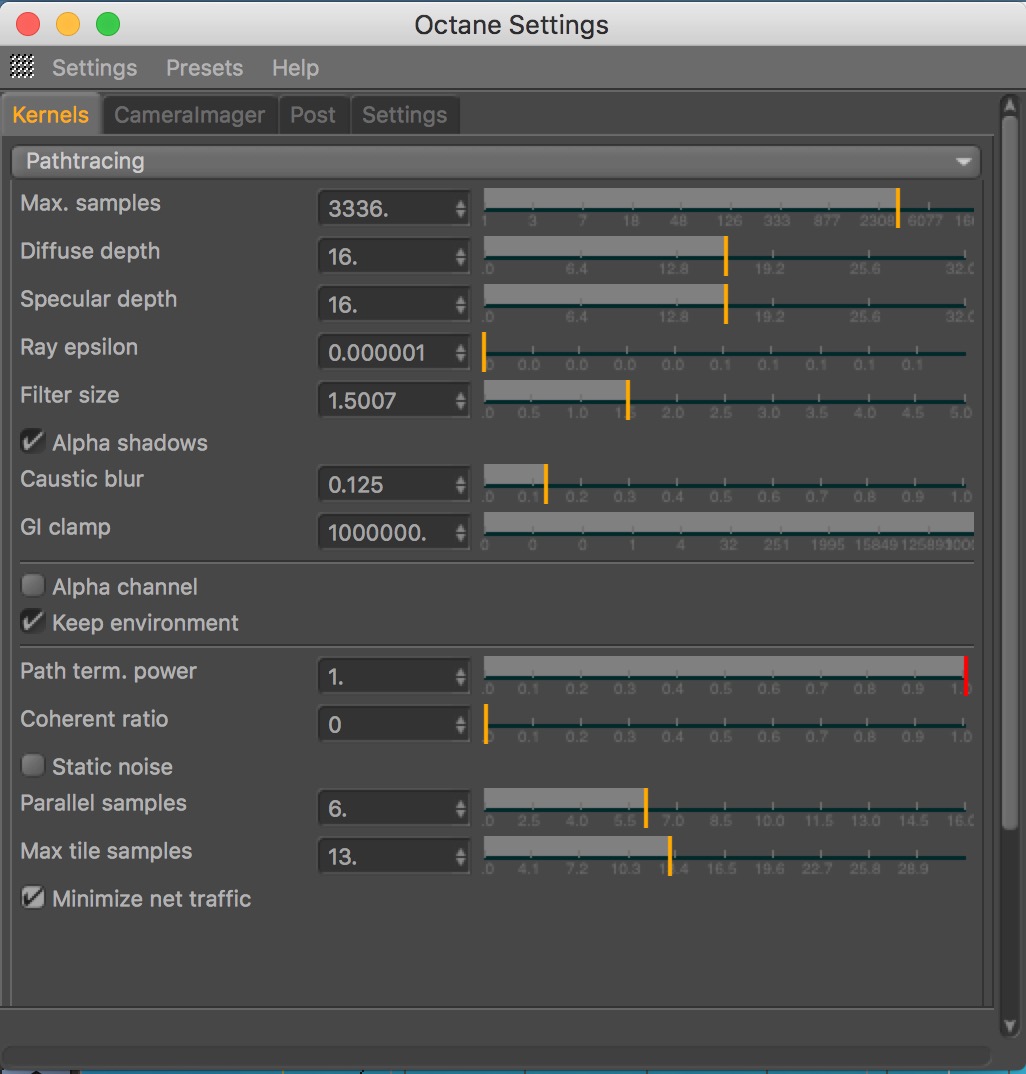Click the Max tile samples slider
The height and width of the screenshot is (1074, 1026).
(x=729, y=856)
